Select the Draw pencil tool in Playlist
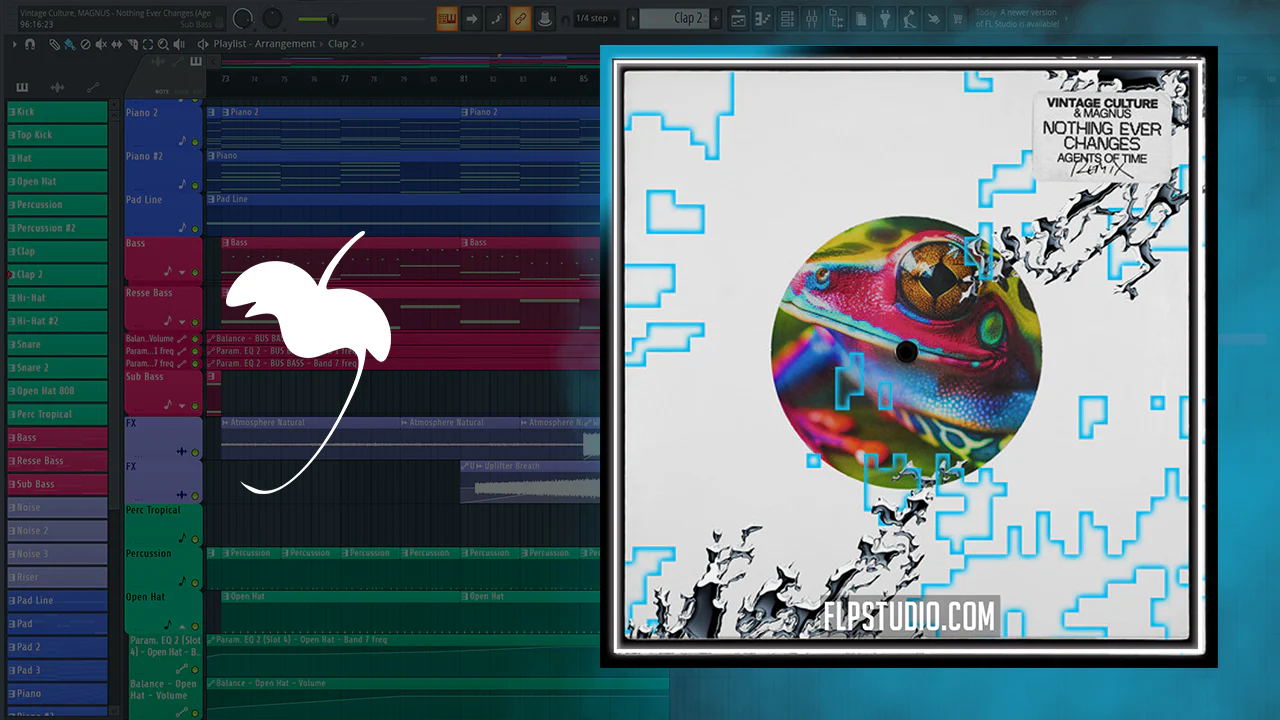The image size is (1280, 720). [x=54, y=44]
